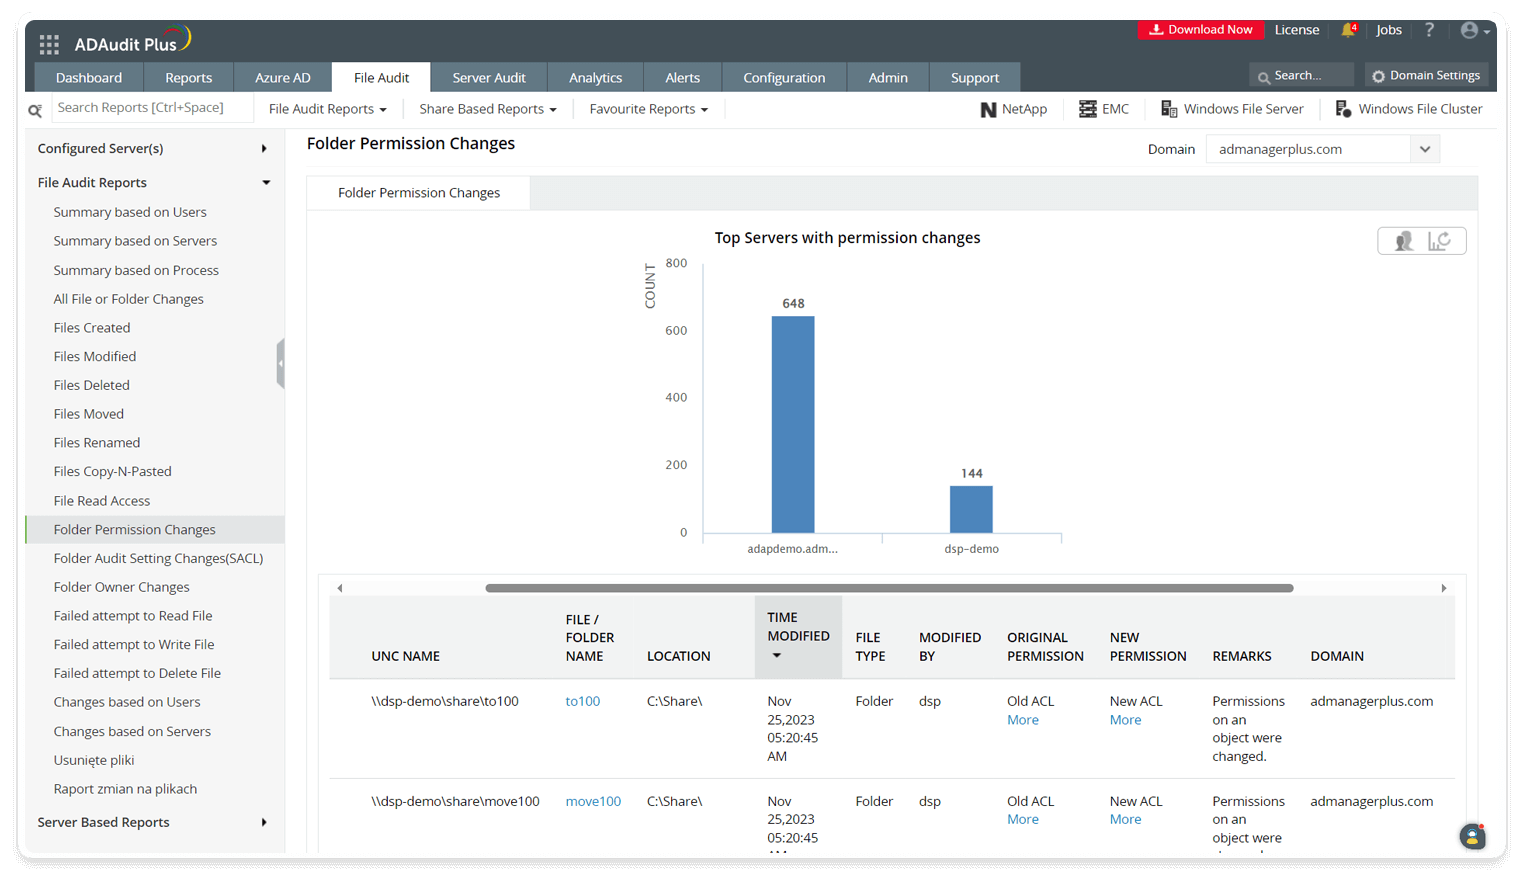This screenshot has height=882, width=1524.
Task: Open the Alerts tab
Action: (683, 77)
